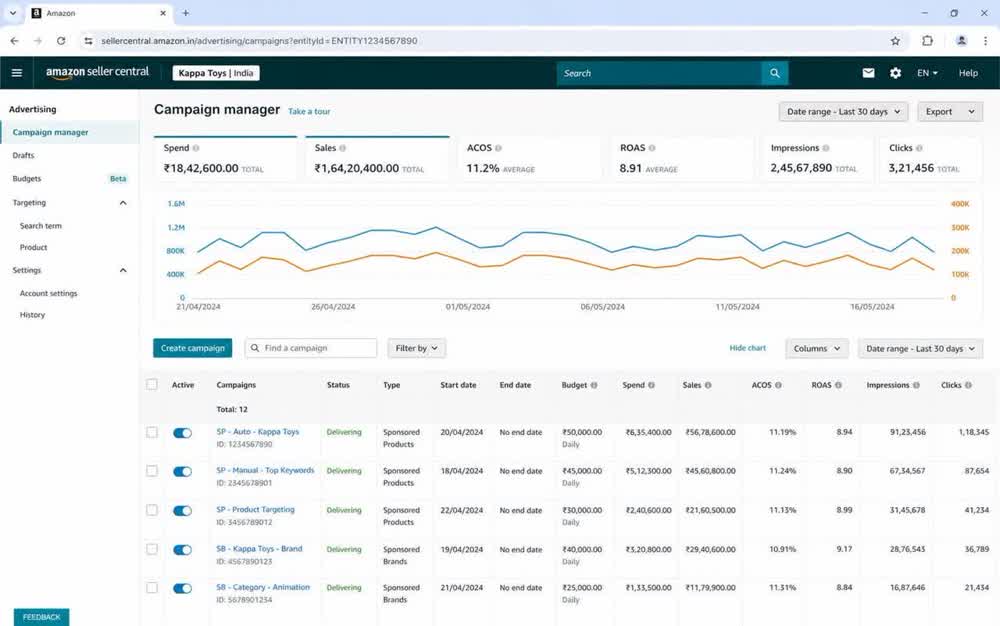The width and height of the screenshot is (1000, 626).
Task: Toggle off SP - Product Targeting campaign
Action: pos(182,511)
